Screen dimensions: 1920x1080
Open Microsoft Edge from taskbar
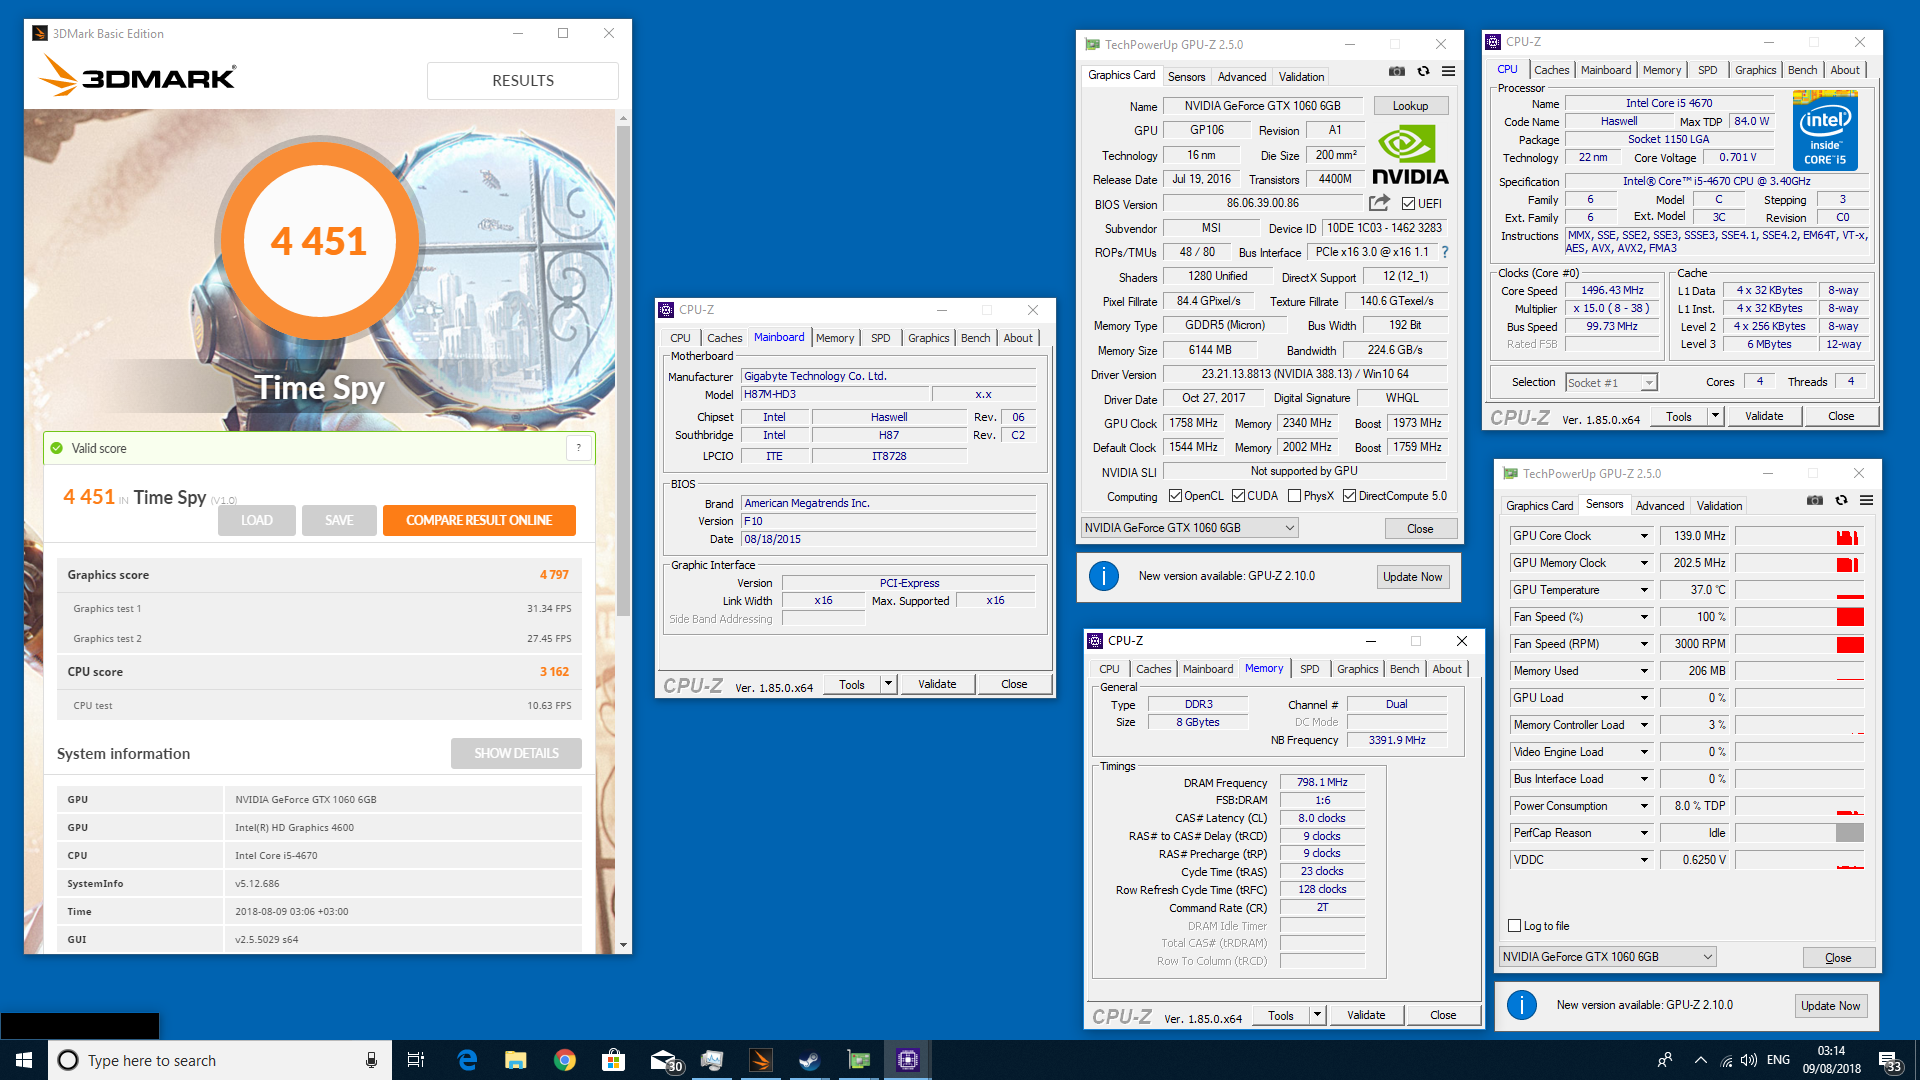(467, 1060)
